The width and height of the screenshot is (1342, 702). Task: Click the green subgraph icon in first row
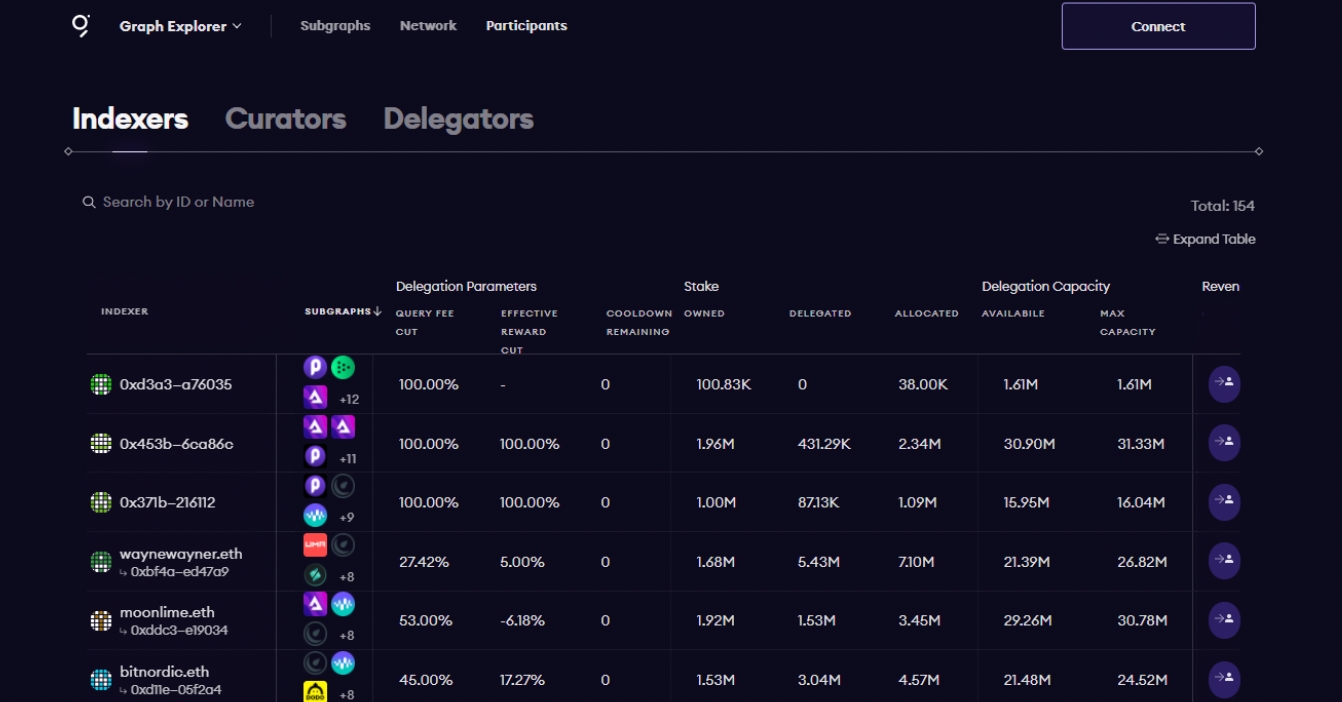(x=343, y=367)
